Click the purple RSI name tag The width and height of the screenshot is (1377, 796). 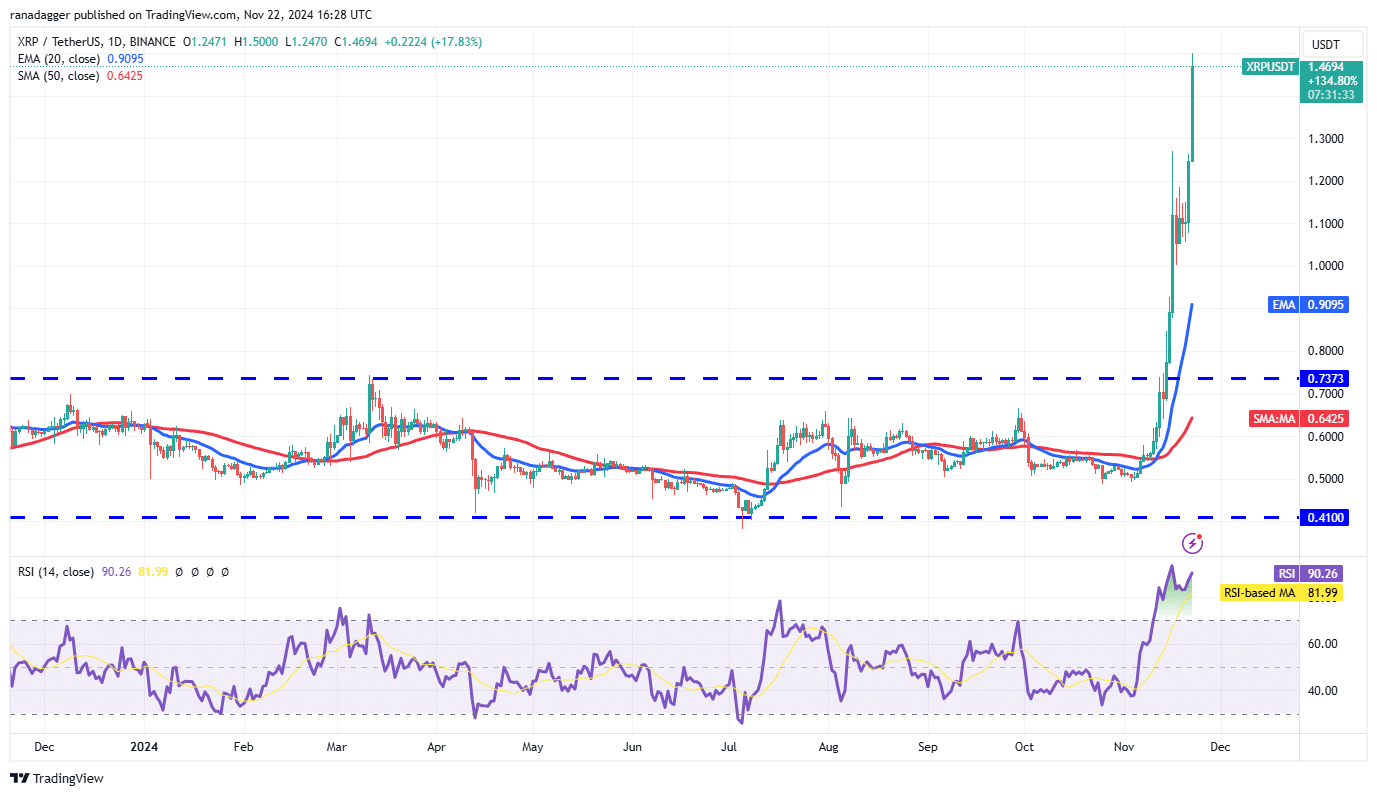pos(1286,574)
